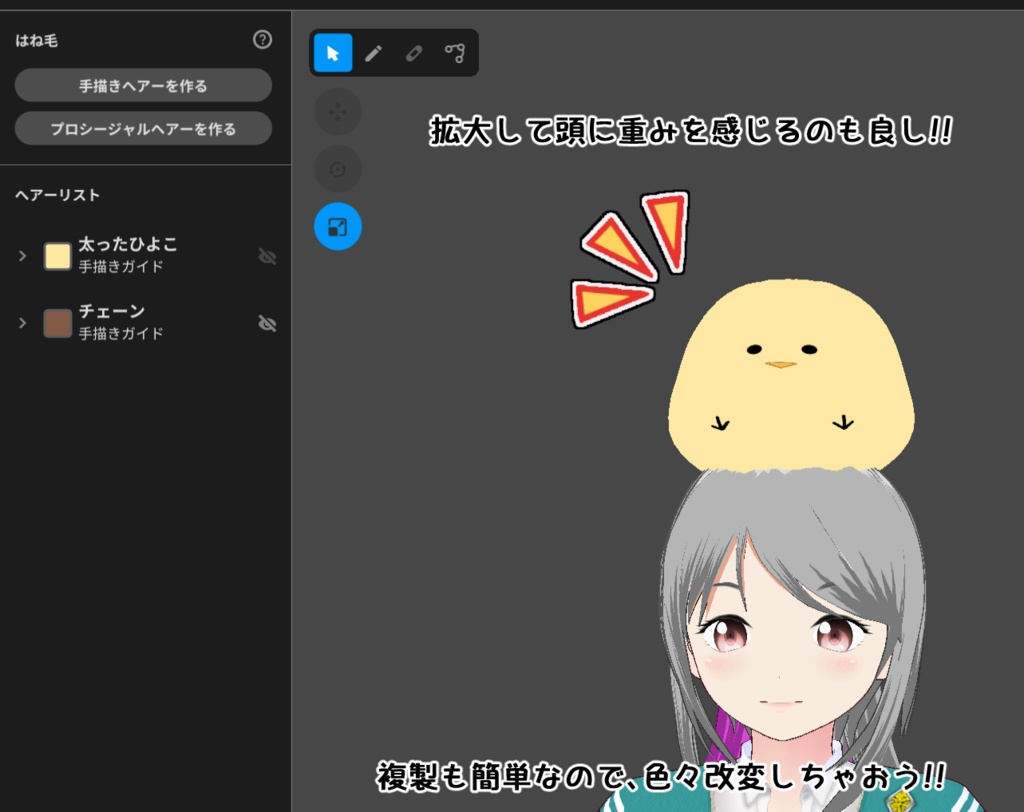The width and height of the screenshot is (1024, 812).
Task: Hide the チェーン hair group
Action: (267, 324)
